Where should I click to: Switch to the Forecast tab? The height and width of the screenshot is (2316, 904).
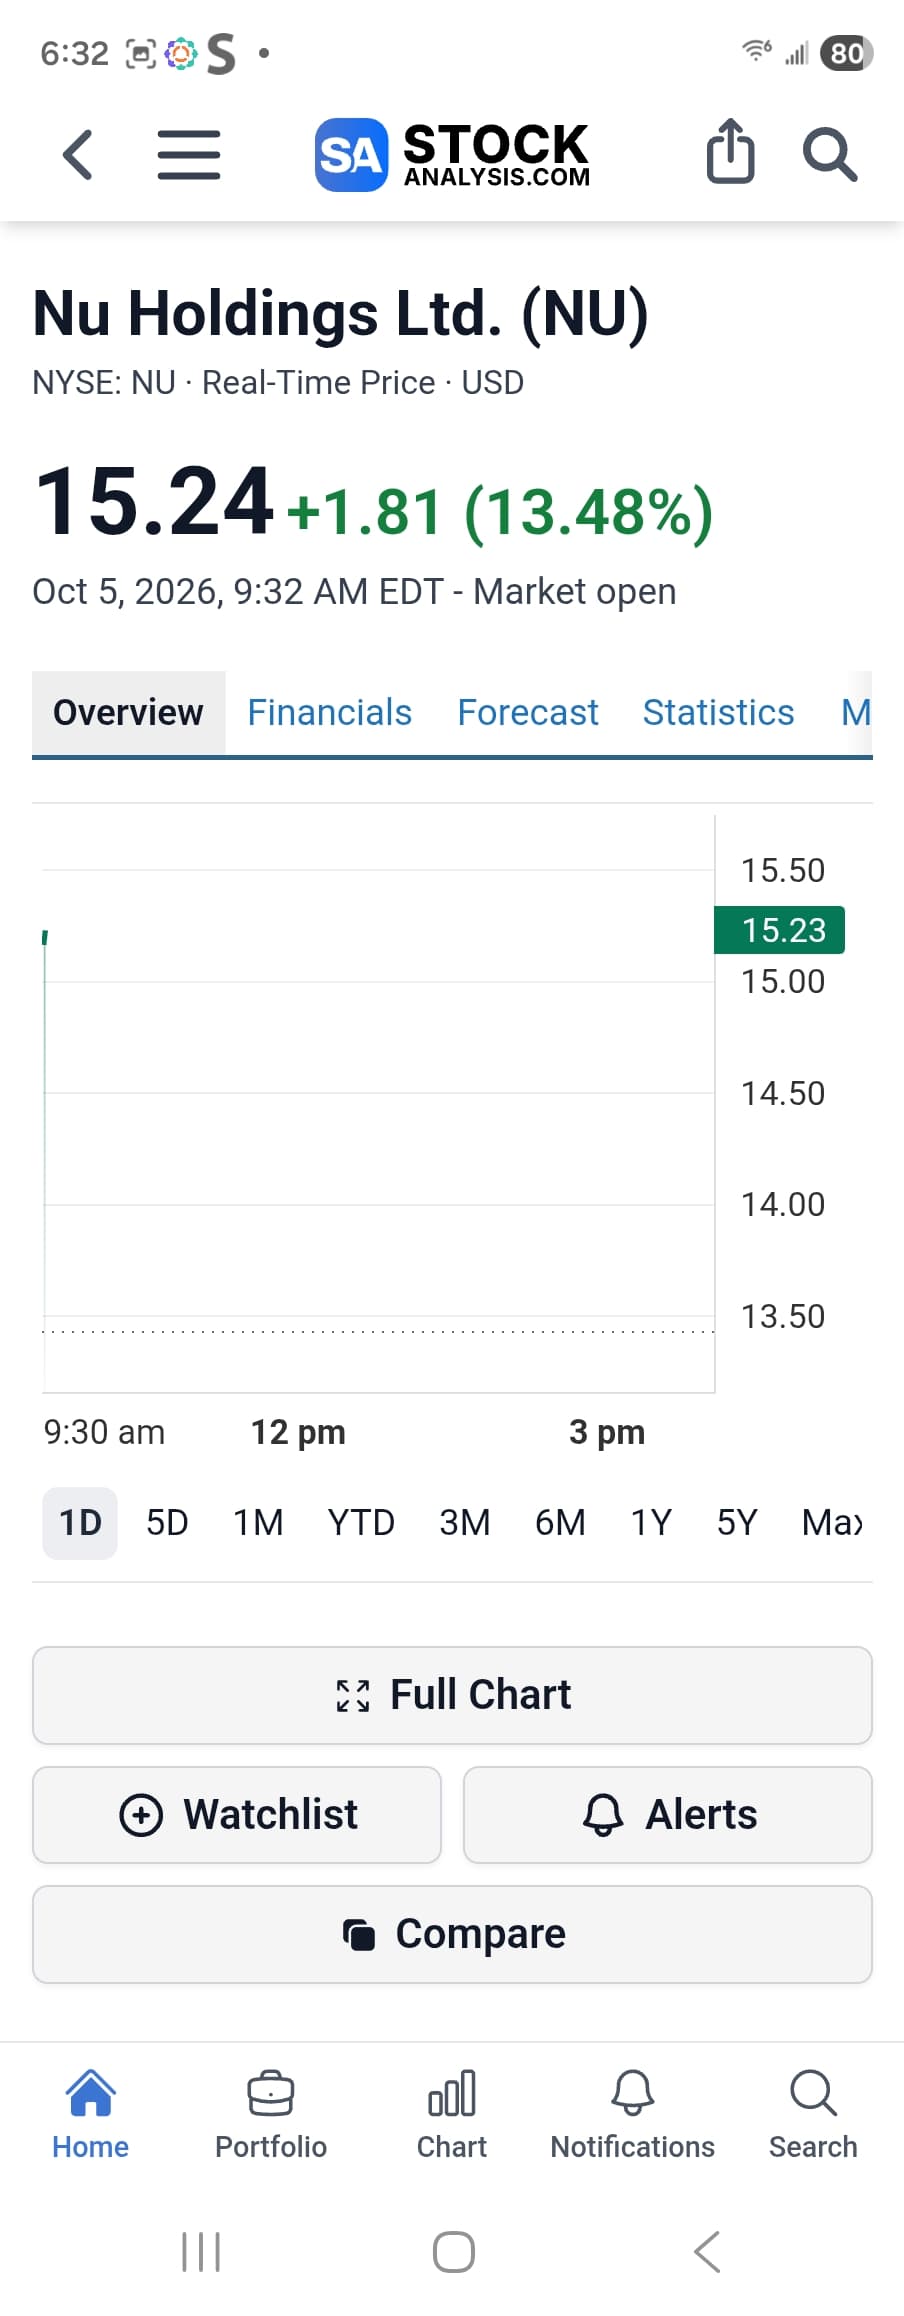tap(528, 713)
